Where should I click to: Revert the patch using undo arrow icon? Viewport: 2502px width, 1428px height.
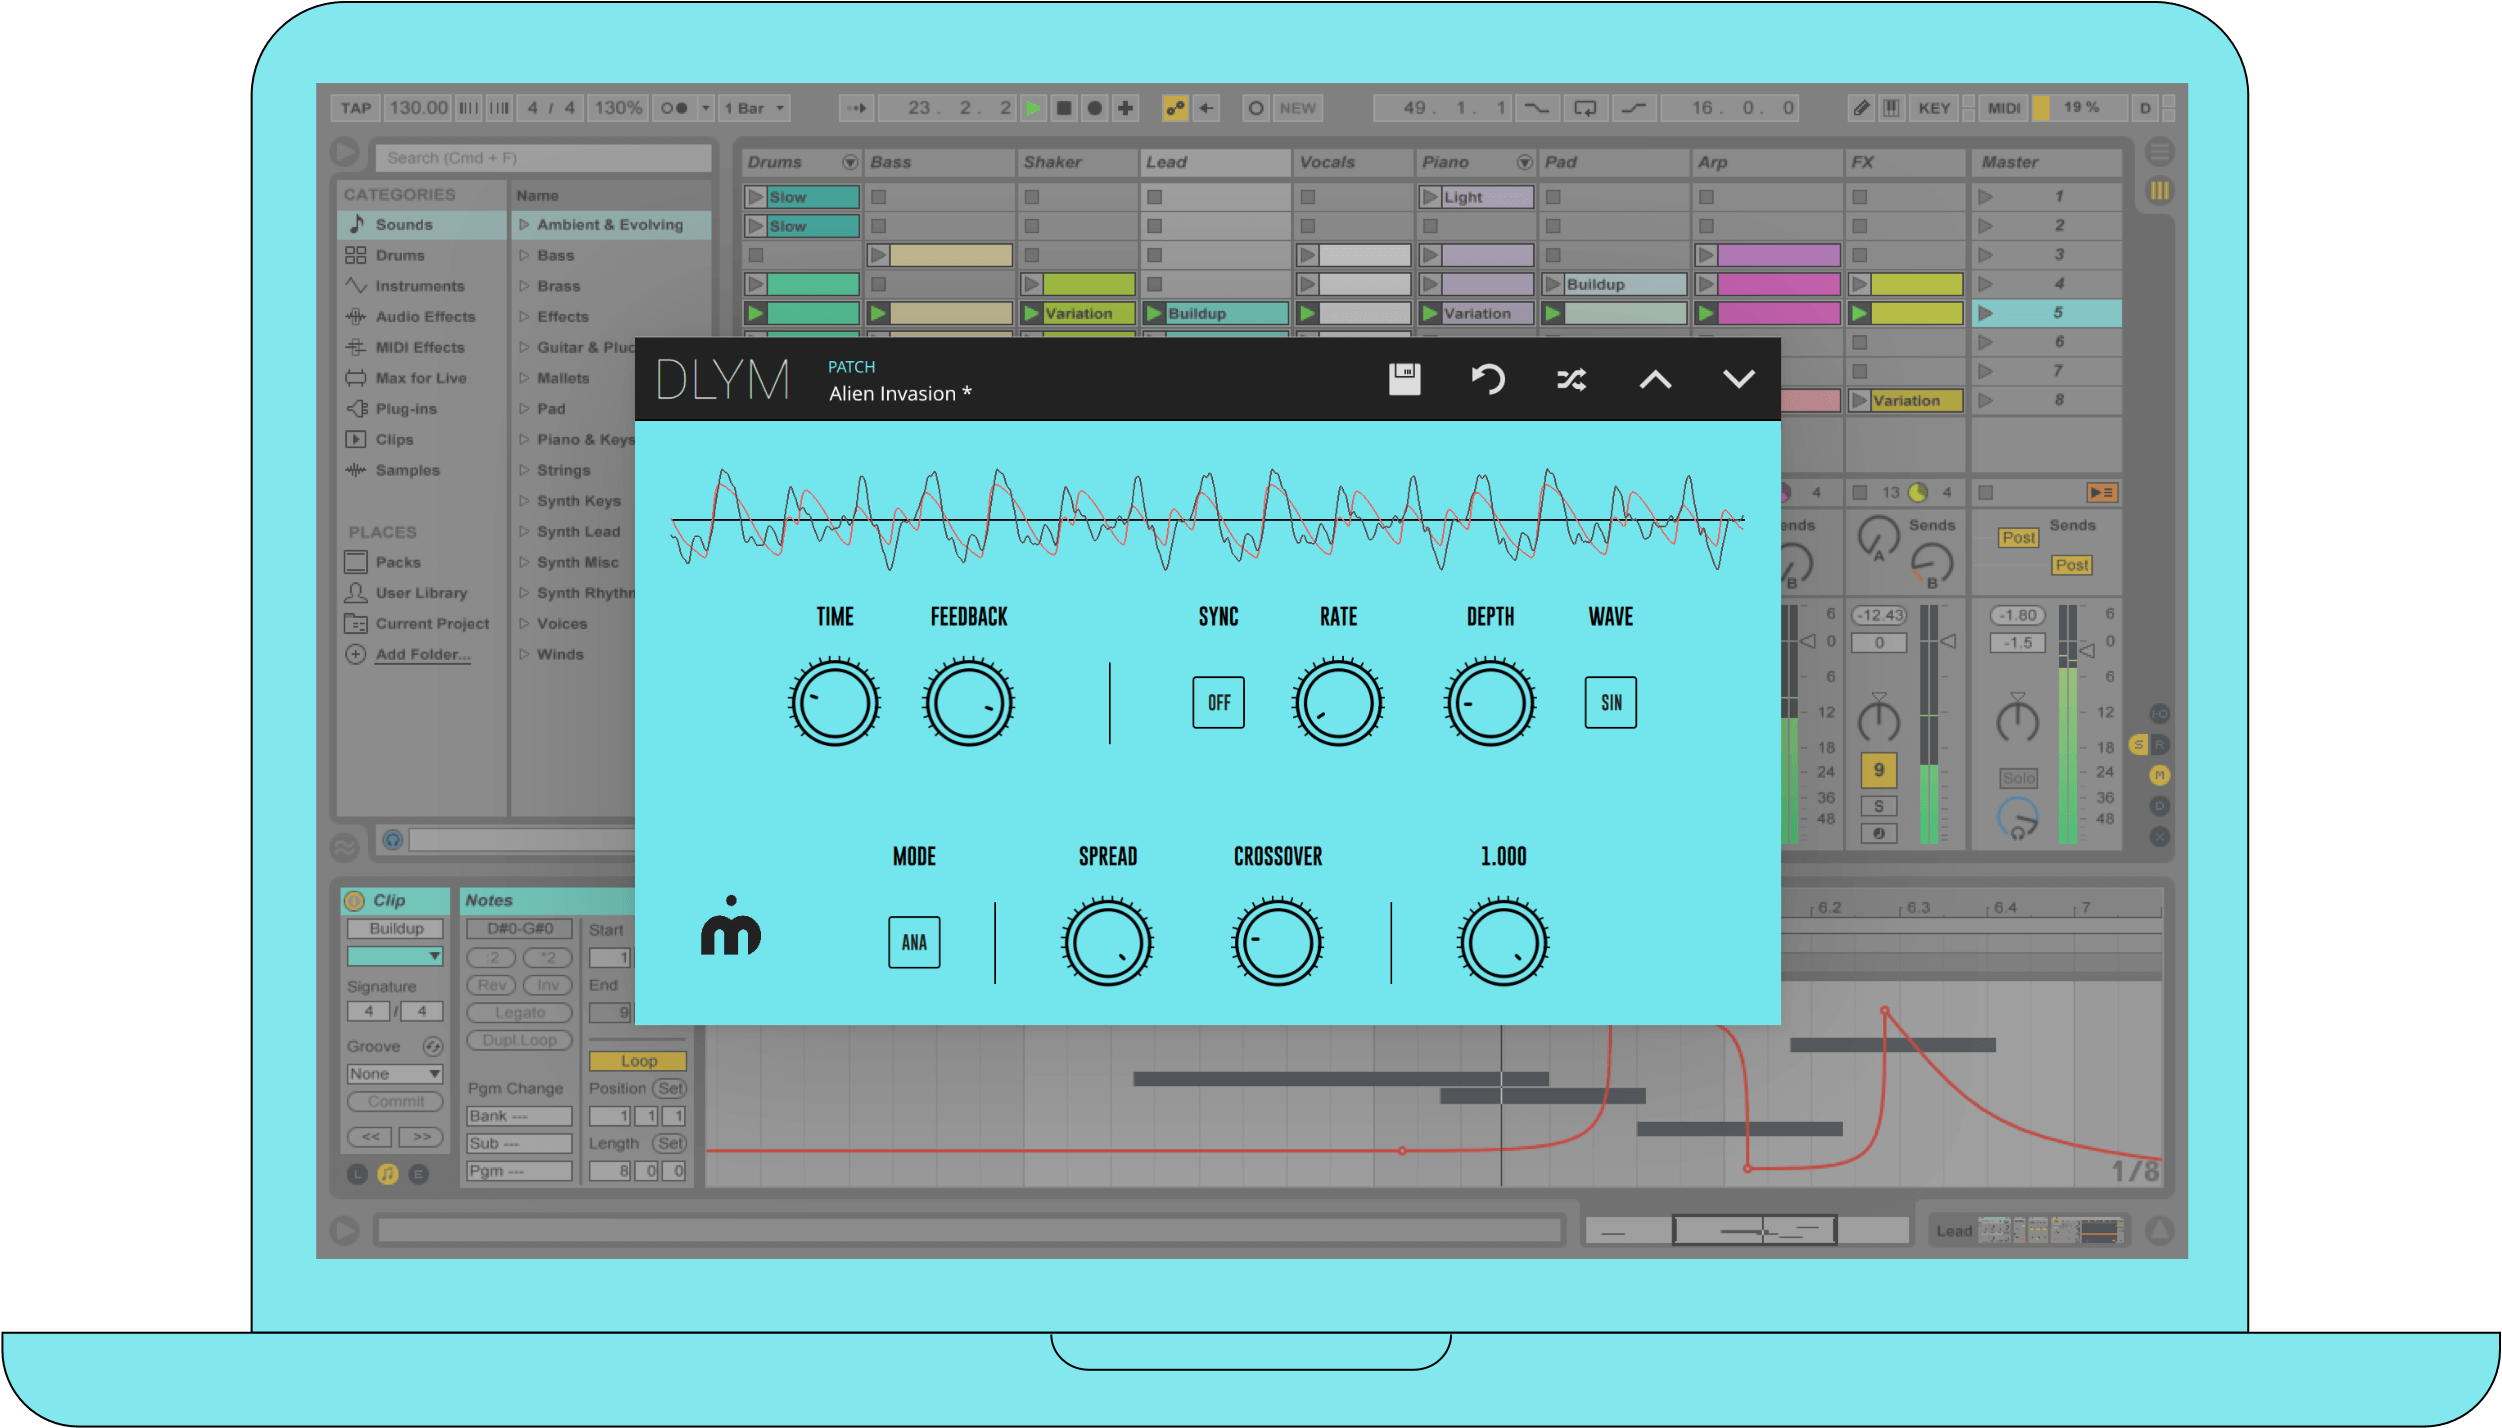1488,379
